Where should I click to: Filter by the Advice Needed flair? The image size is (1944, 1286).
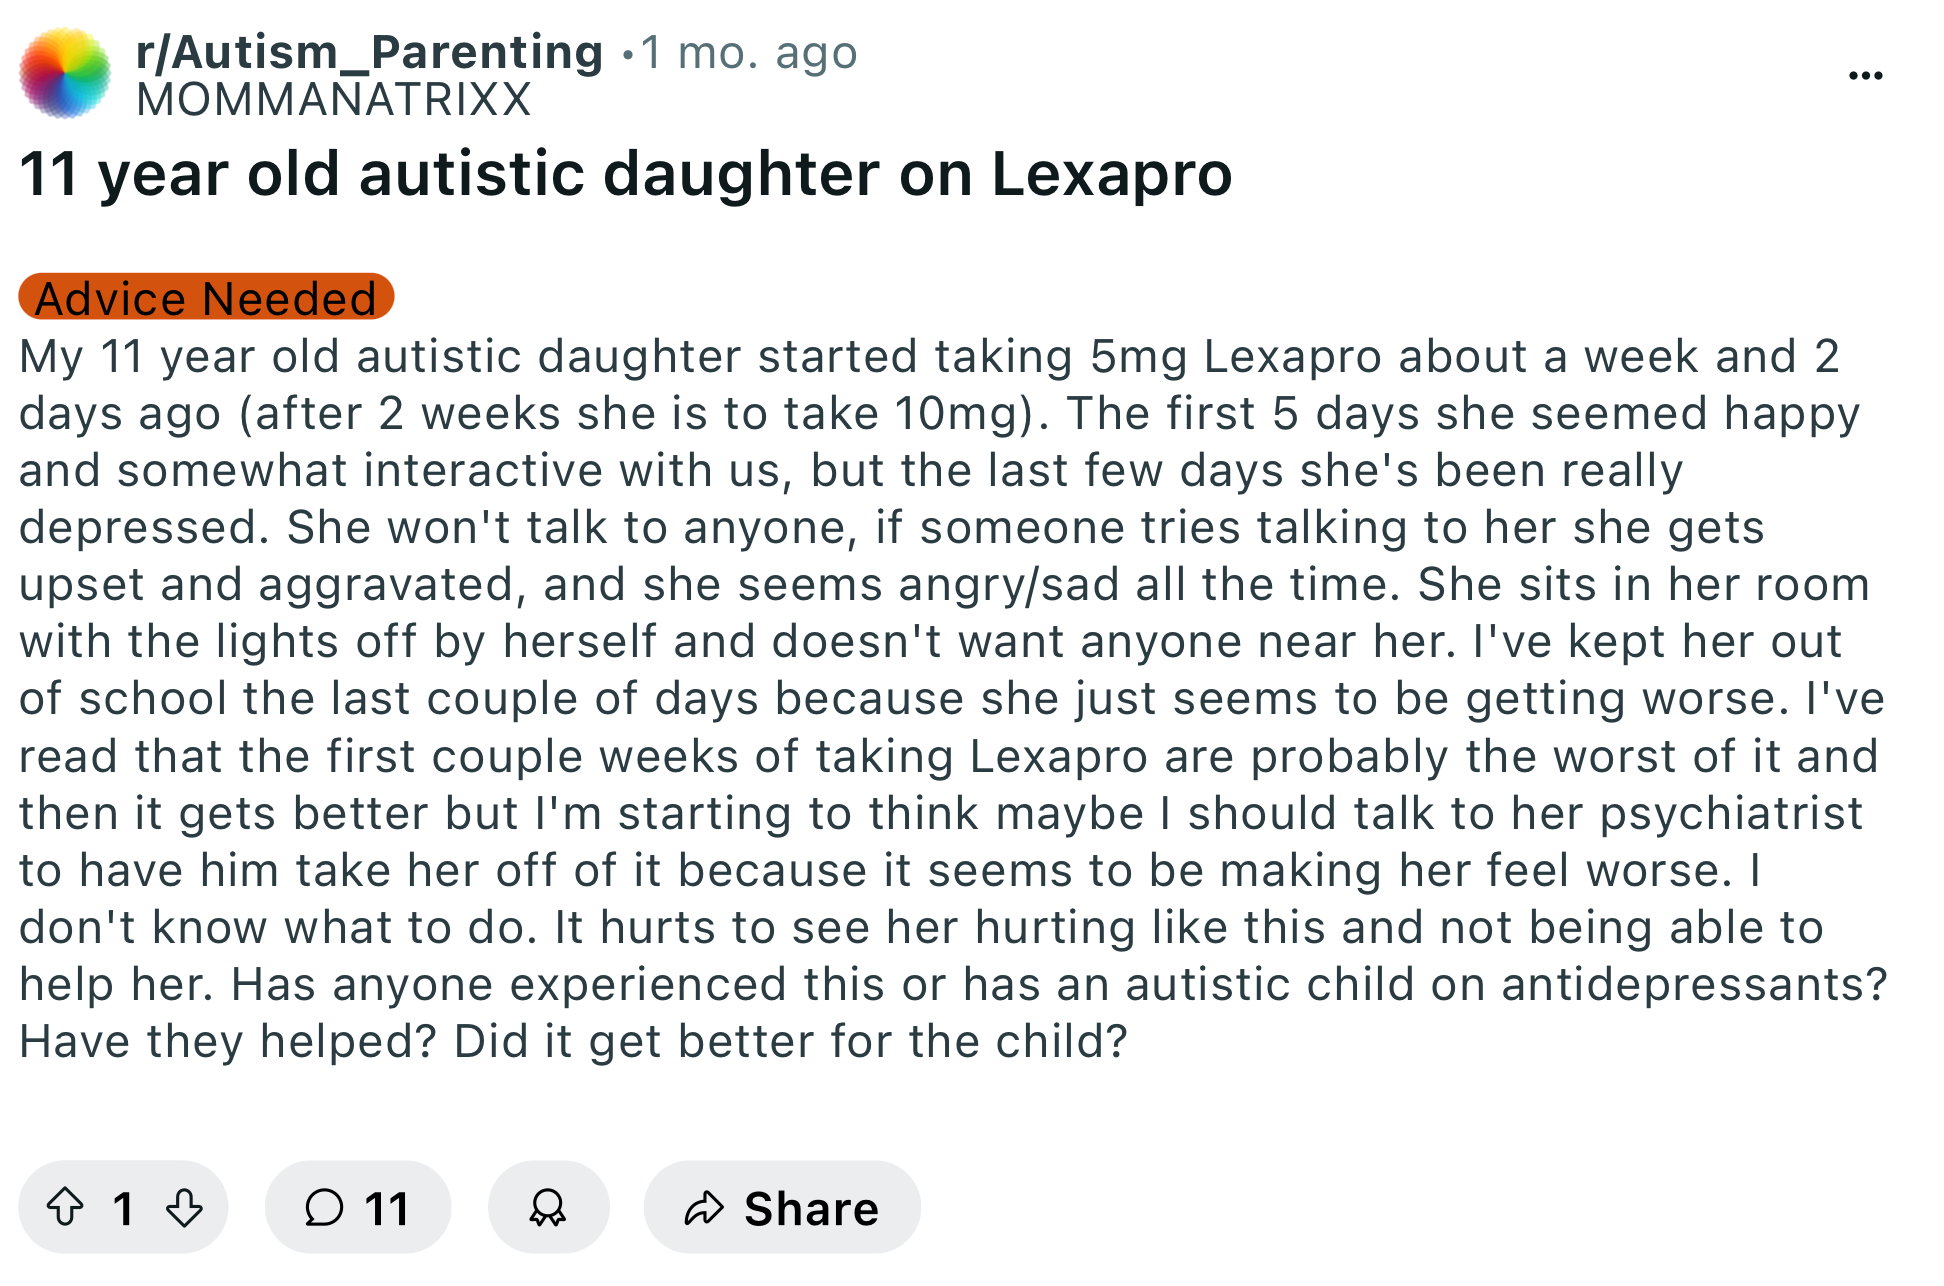(206, 297)
